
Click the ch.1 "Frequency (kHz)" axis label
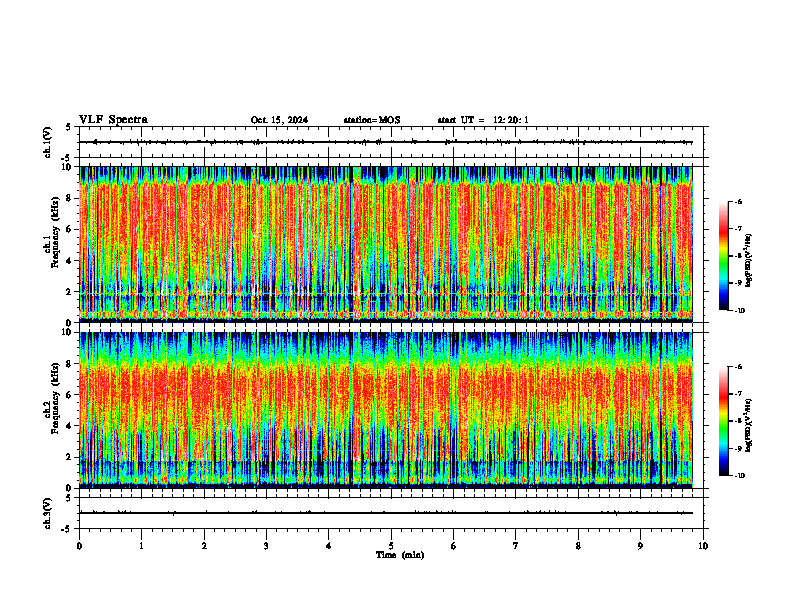pyautogui.click(x=55, y=232)
